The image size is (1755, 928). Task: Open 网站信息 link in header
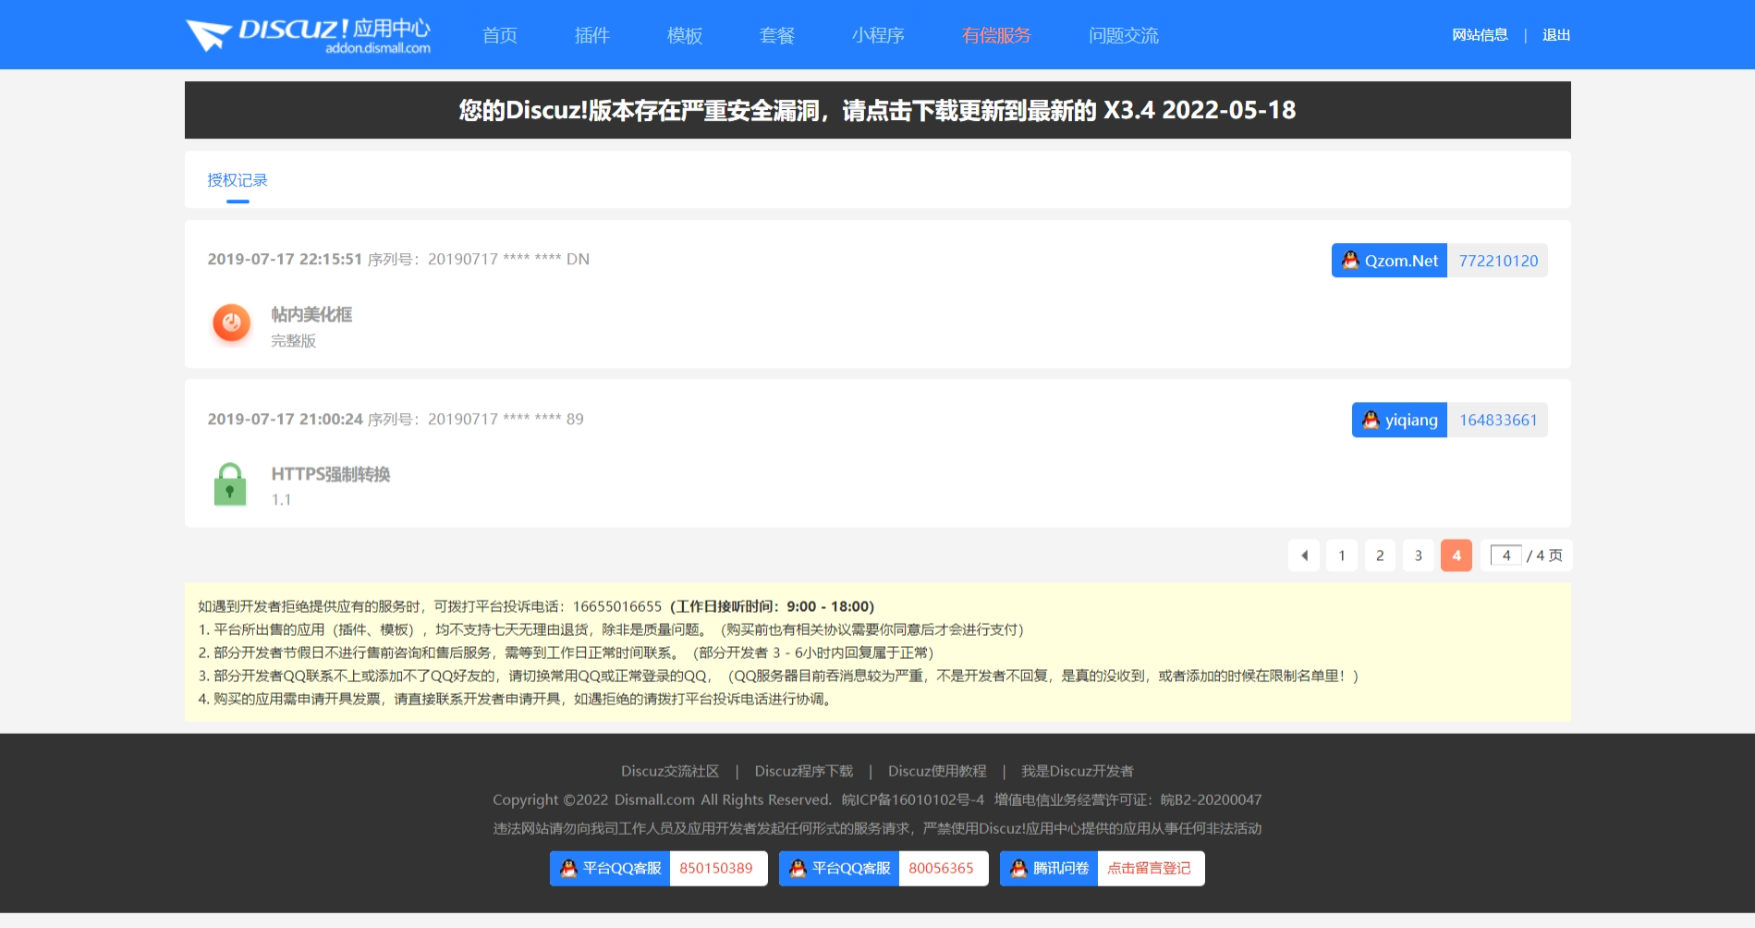point(1480,35)
